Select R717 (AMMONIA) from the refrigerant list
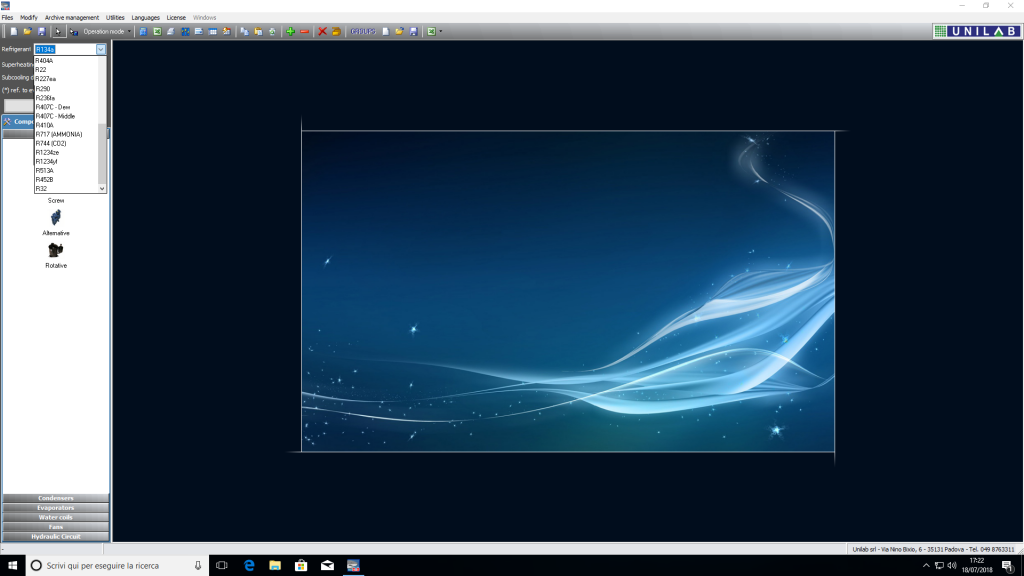The image size is (1024, 576). point(58,132)
